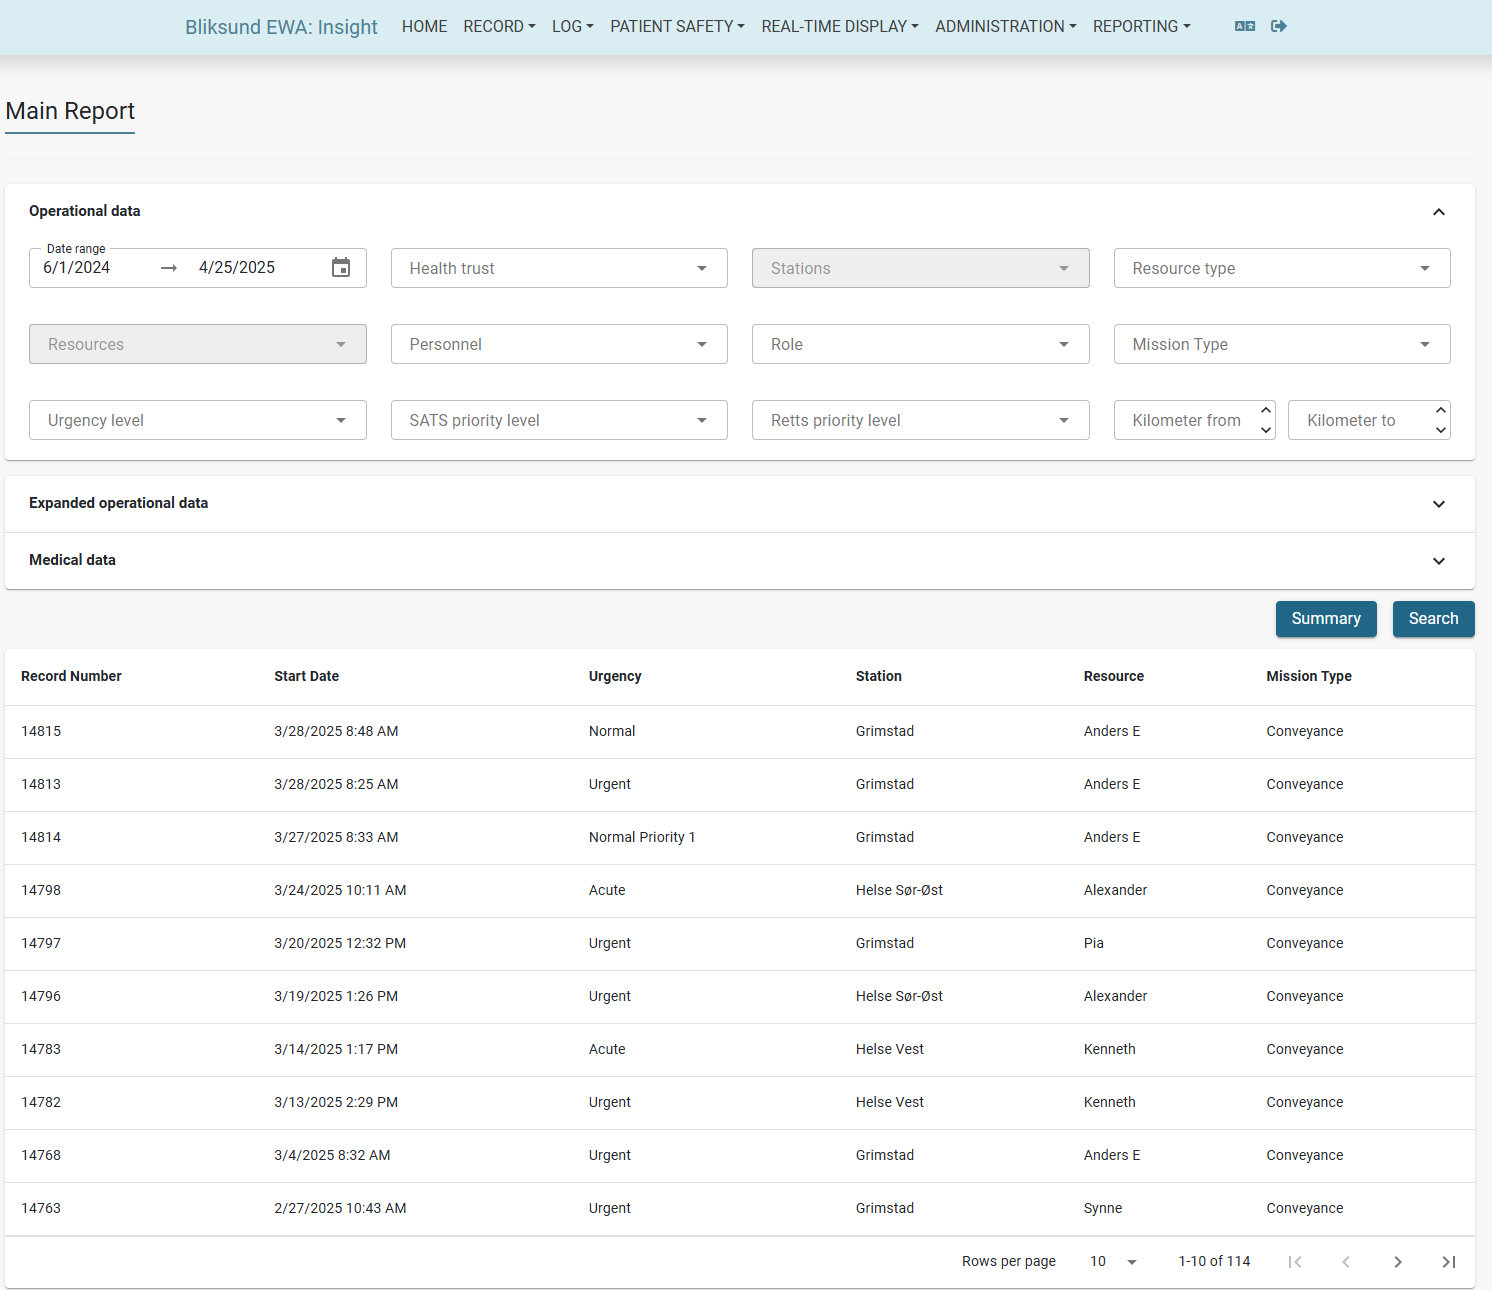Open the Health trust dropdown
Screen dimensions: 1492x1290
[x=559, y=268]
